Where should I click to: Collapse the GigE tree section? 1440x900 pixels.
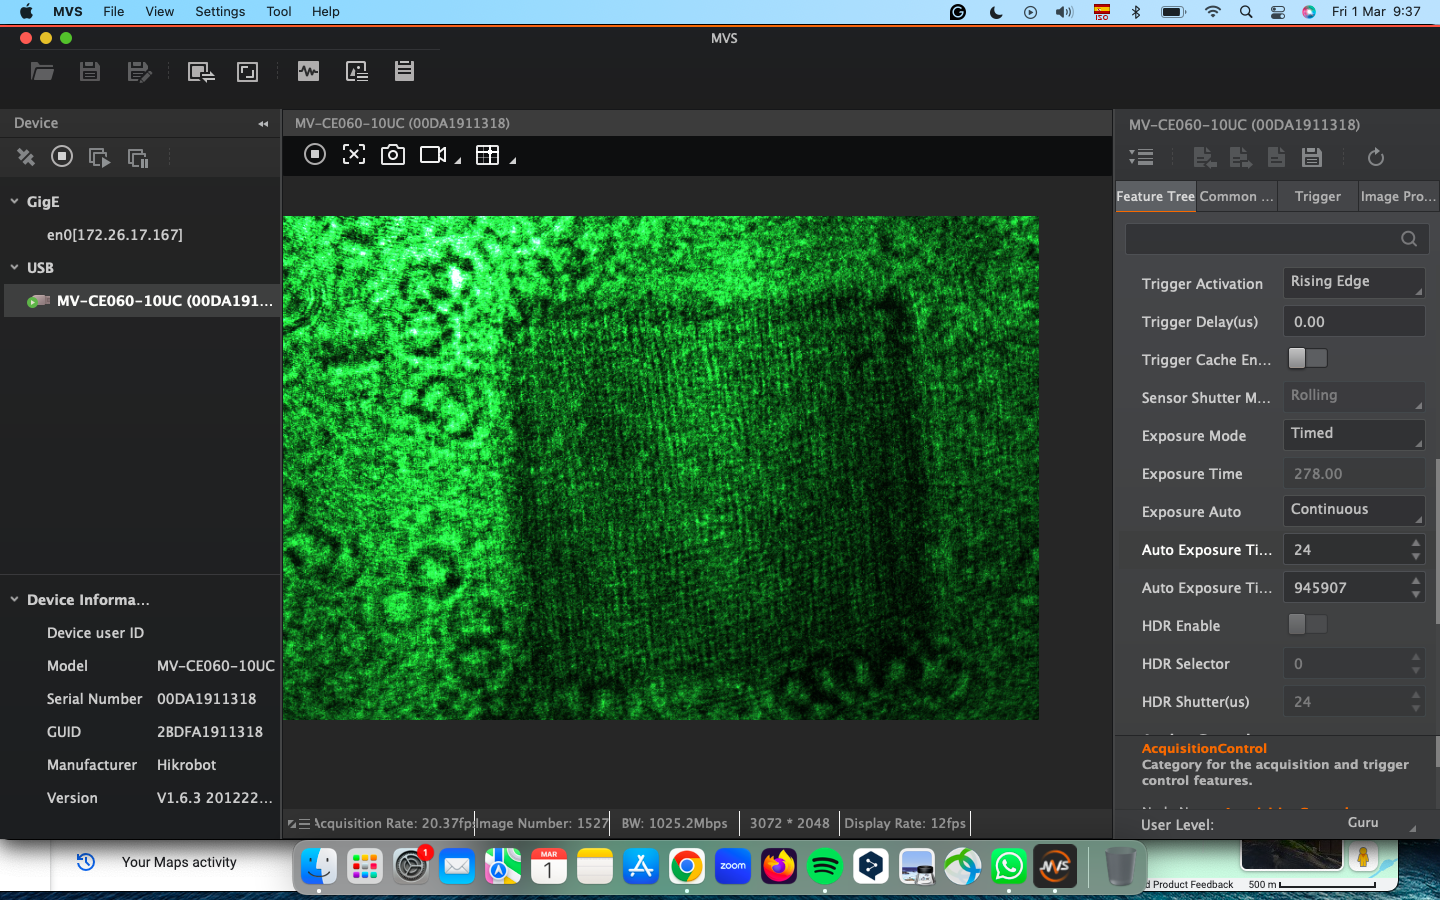pos(15,201)
